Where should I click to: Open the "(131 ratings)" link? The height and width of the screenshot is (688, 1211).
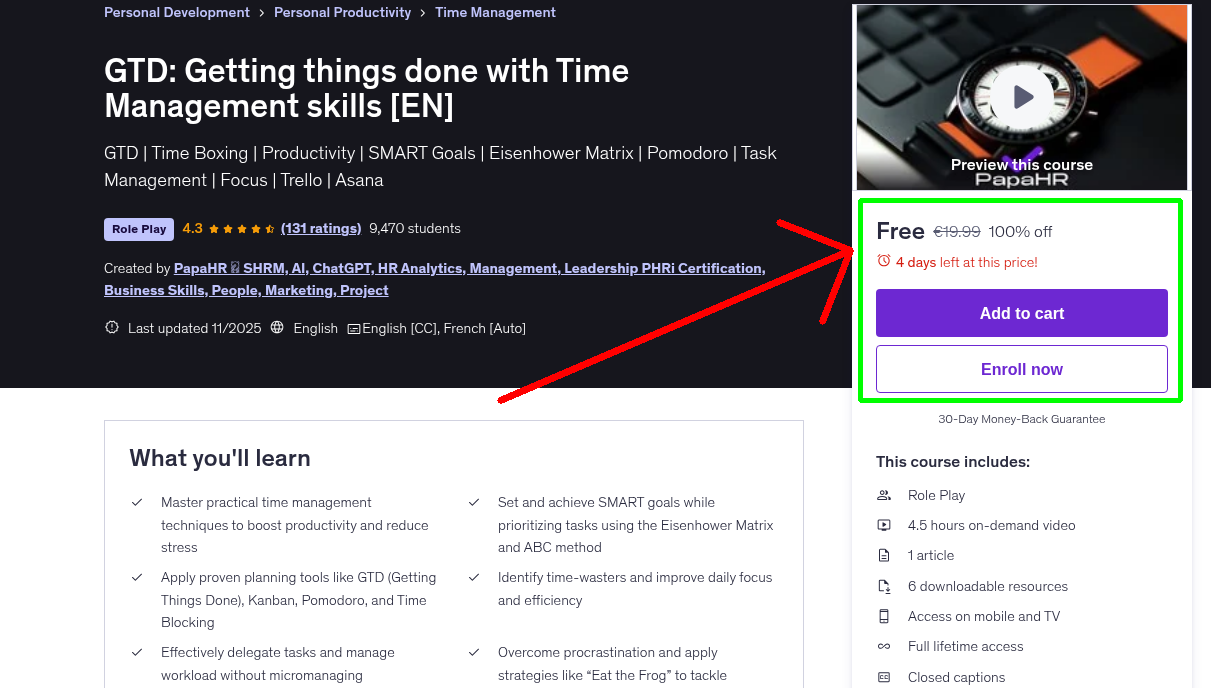click(321, 228)
